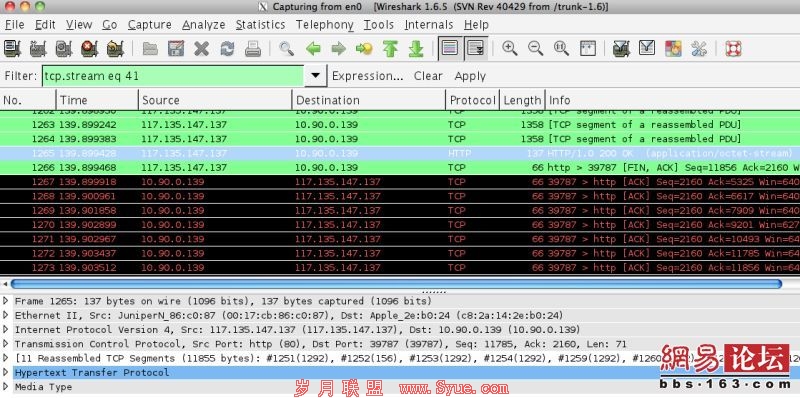This screenshot has height=398, width=800.
Task: Open the Capture menu
Action: tap(149, 24)
